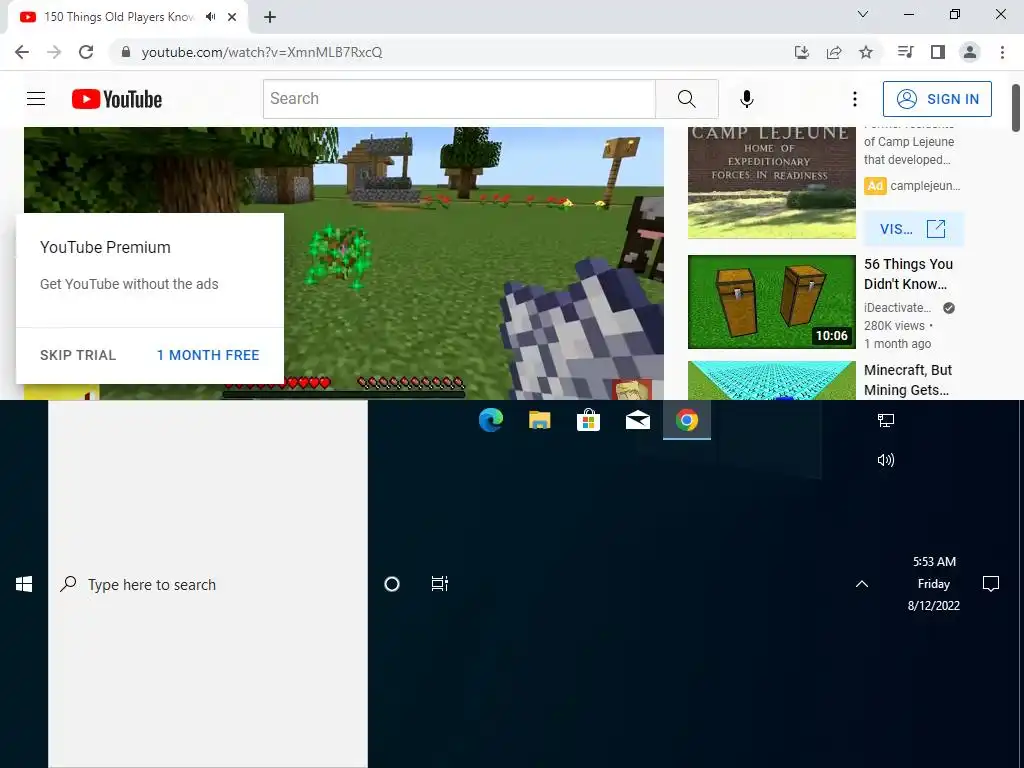Open Cortana circle icon on taskbar
Screen dimensions: 1024x768
coord(392,584)
